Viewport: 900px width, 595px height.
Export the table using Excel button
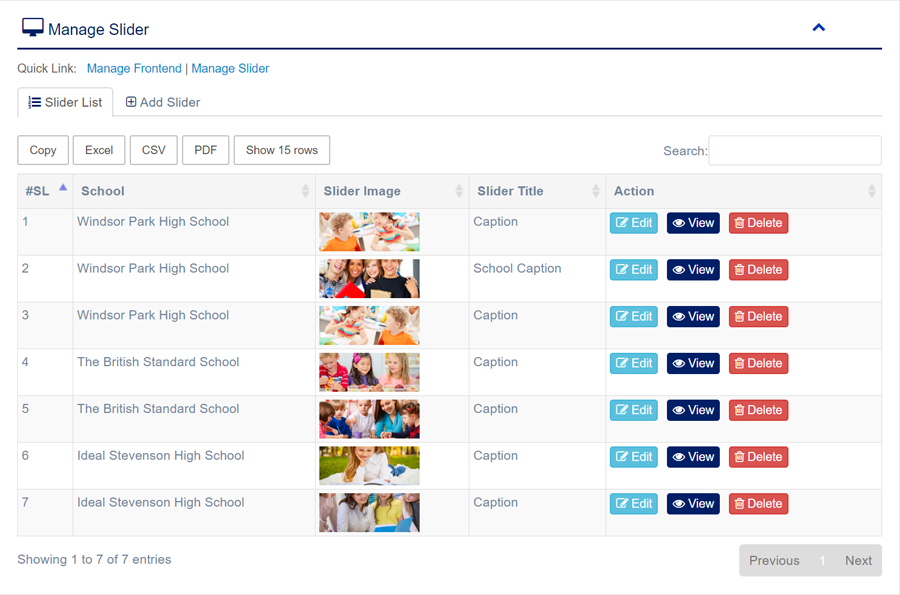coord(99,150)
